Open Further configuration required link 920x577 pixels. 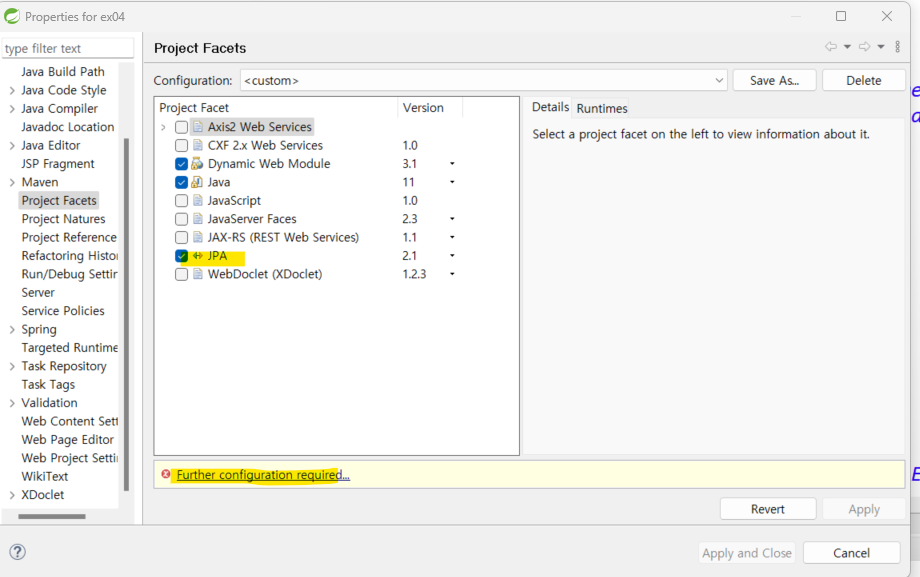click(x=263, y=475)
